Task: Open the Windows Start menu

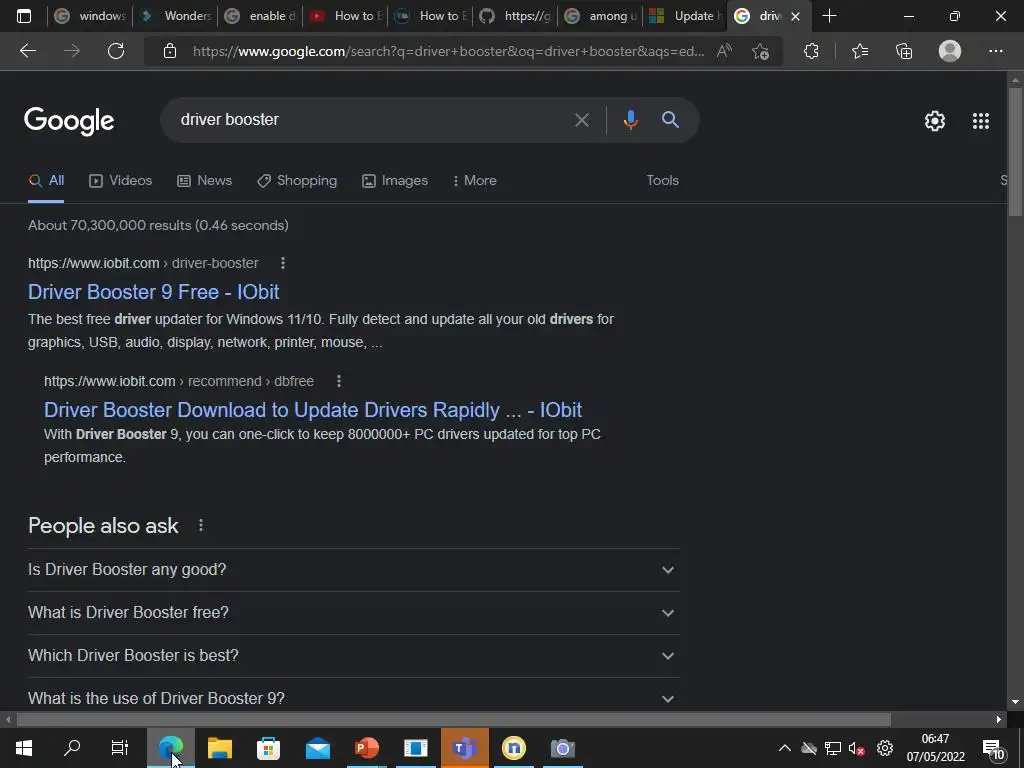Action: tap(24, 748)
